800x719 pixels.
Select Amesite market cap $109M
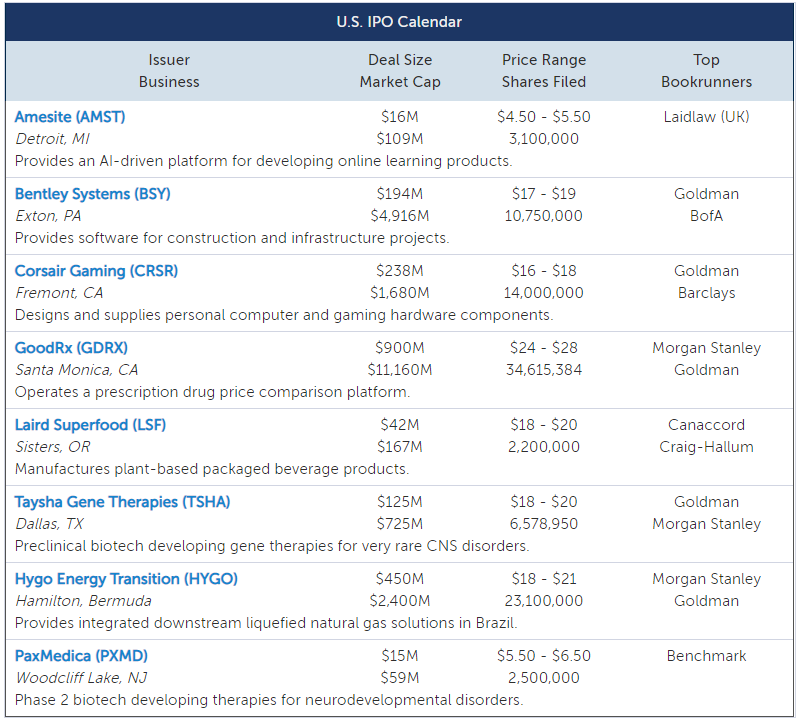(x=400, y=139)
